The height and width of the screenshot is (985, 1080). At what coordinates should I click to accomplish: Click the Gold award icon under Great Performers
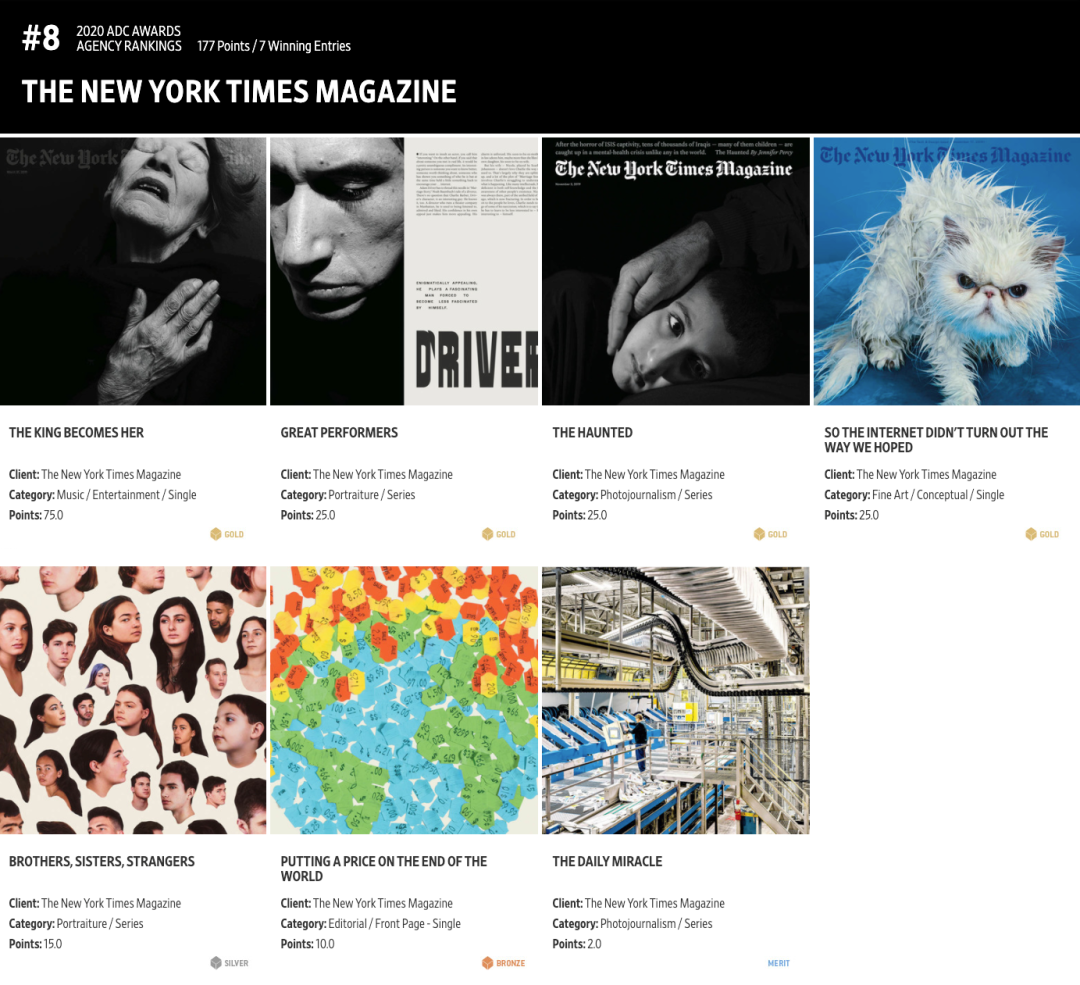click(x=488, y=534)
